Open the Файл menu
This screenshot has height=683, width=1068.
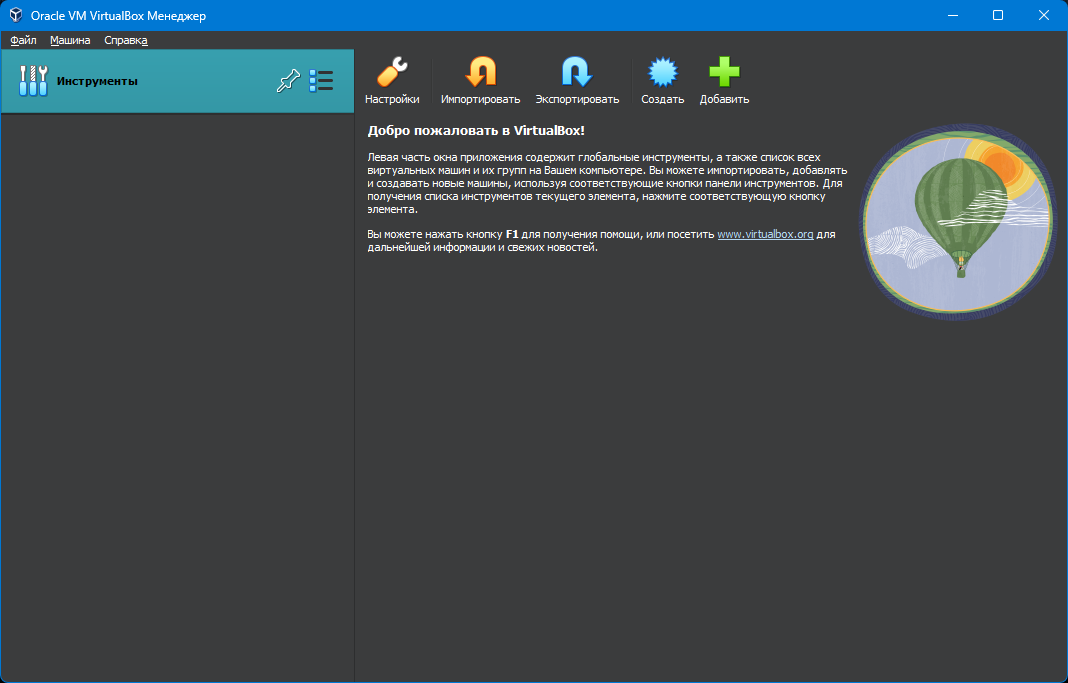pyautogui.click(x=23, y=40)
